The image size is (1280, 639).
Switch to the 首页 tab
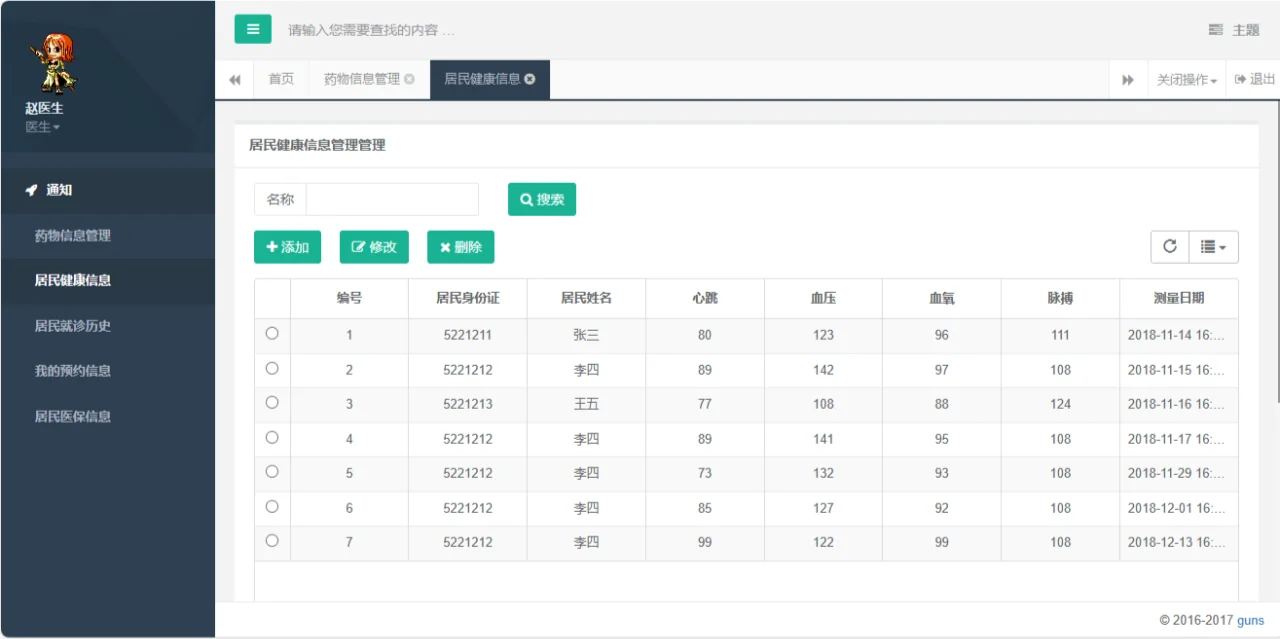pyautogui.click(x=281, y=79)
